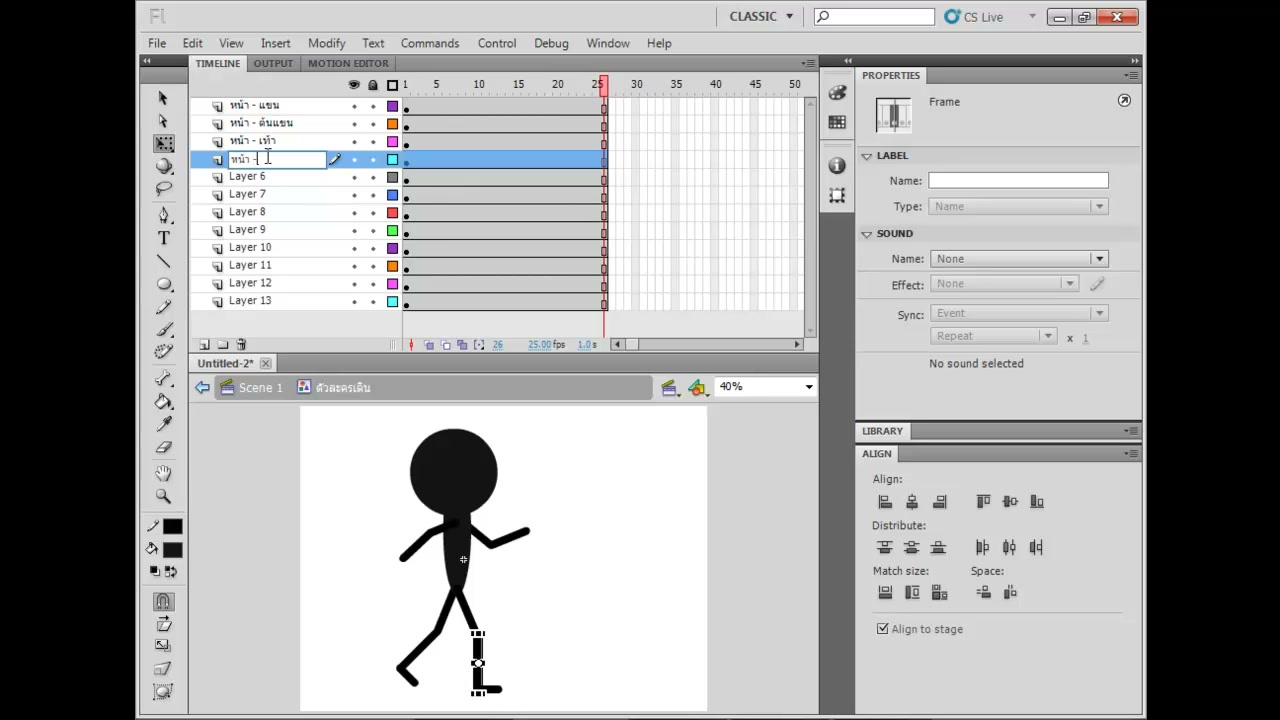The width and height of the screenshot is (1280, 720).
Task: Select the Eraser tool
Action: [x=164, y=447]
